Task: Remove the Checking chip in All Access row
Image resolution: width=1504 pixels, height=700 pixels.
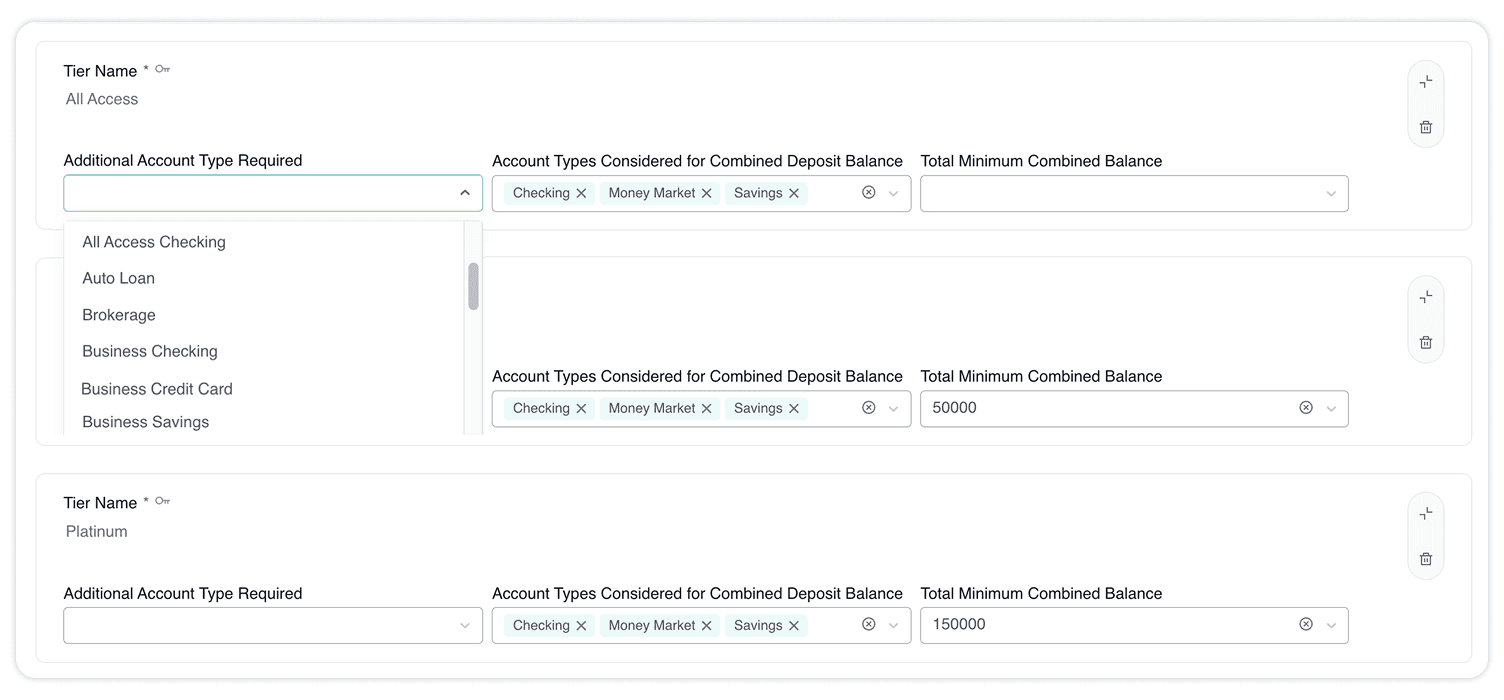Action: (x=581, y=193)
